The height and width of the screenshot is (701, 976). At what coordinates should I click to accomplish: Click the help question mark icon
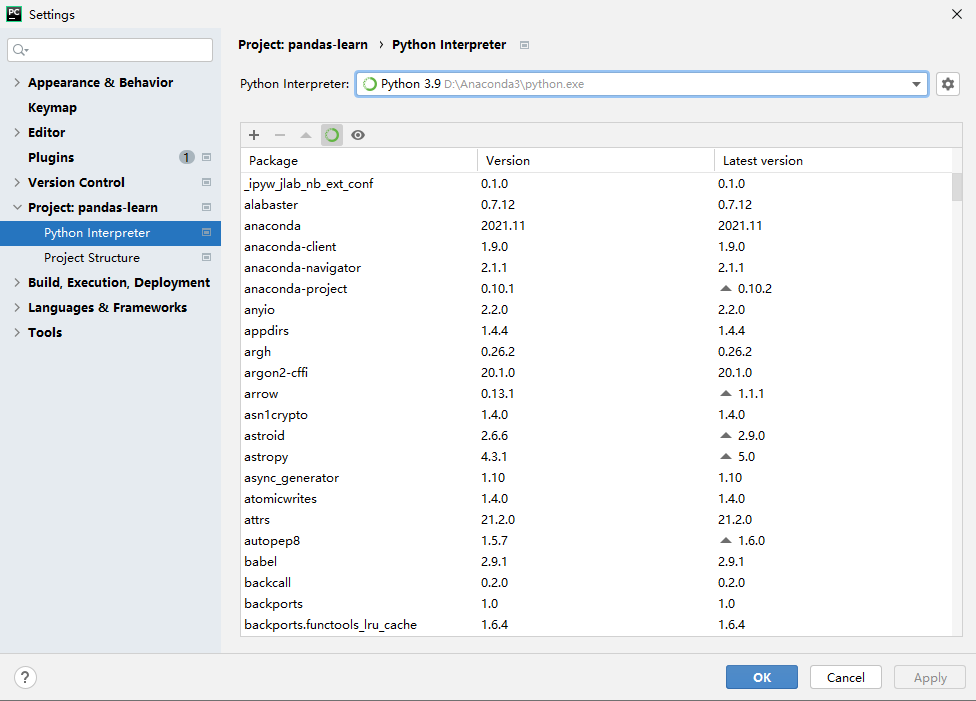[x=26, y=677]
